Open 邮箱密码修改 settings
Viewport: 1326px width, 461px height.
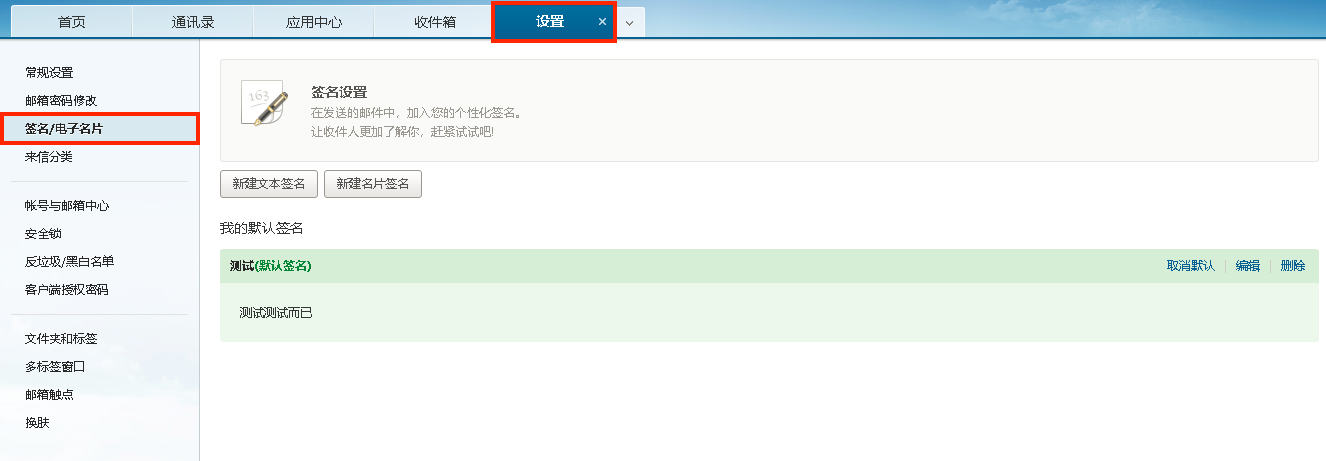coord(61,101)
